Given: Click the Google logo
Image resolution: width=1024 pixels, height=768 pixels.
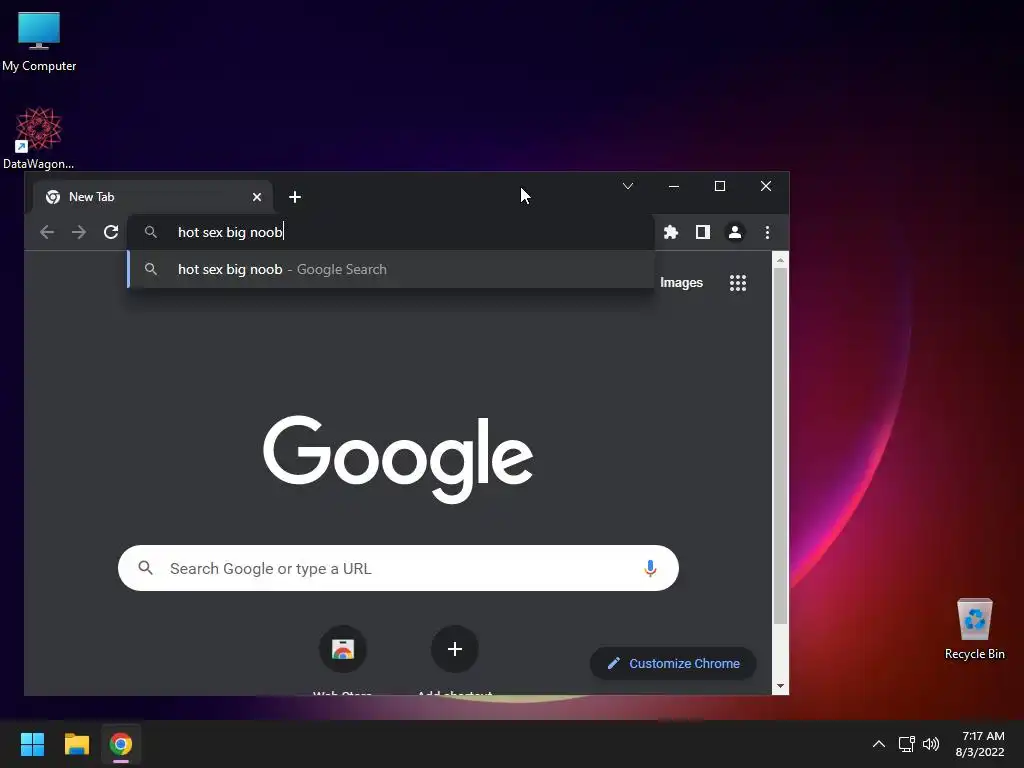Looking at the screenshot, I should (x=398, y=459).
